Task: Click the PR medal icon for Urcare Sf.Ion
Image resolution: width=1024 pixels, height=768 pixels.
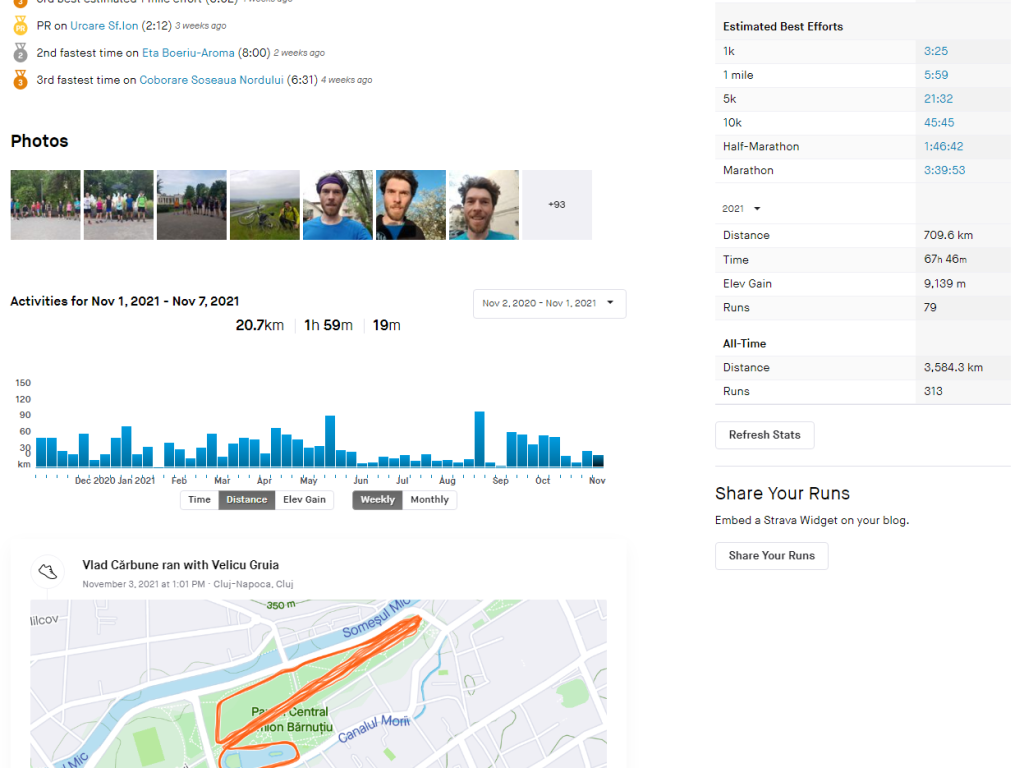Action: (20, 25)
